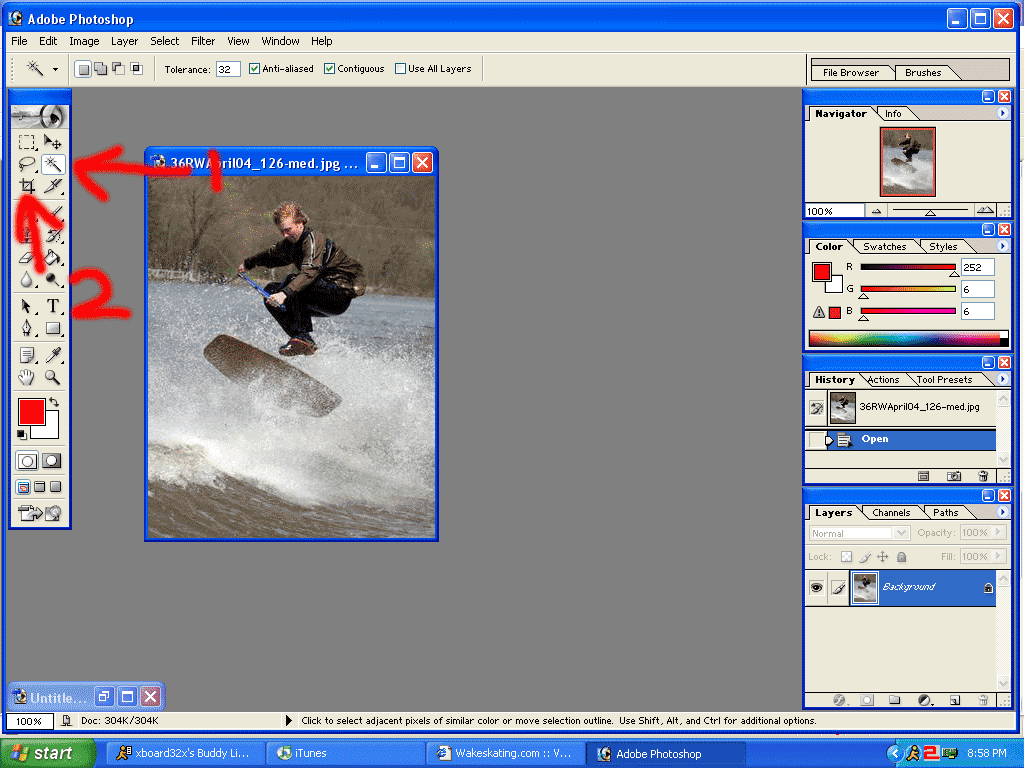Open the Layers panel flyout menu arrow
This screenshot has height=768, width=1024.
(x=1003, y=513)
